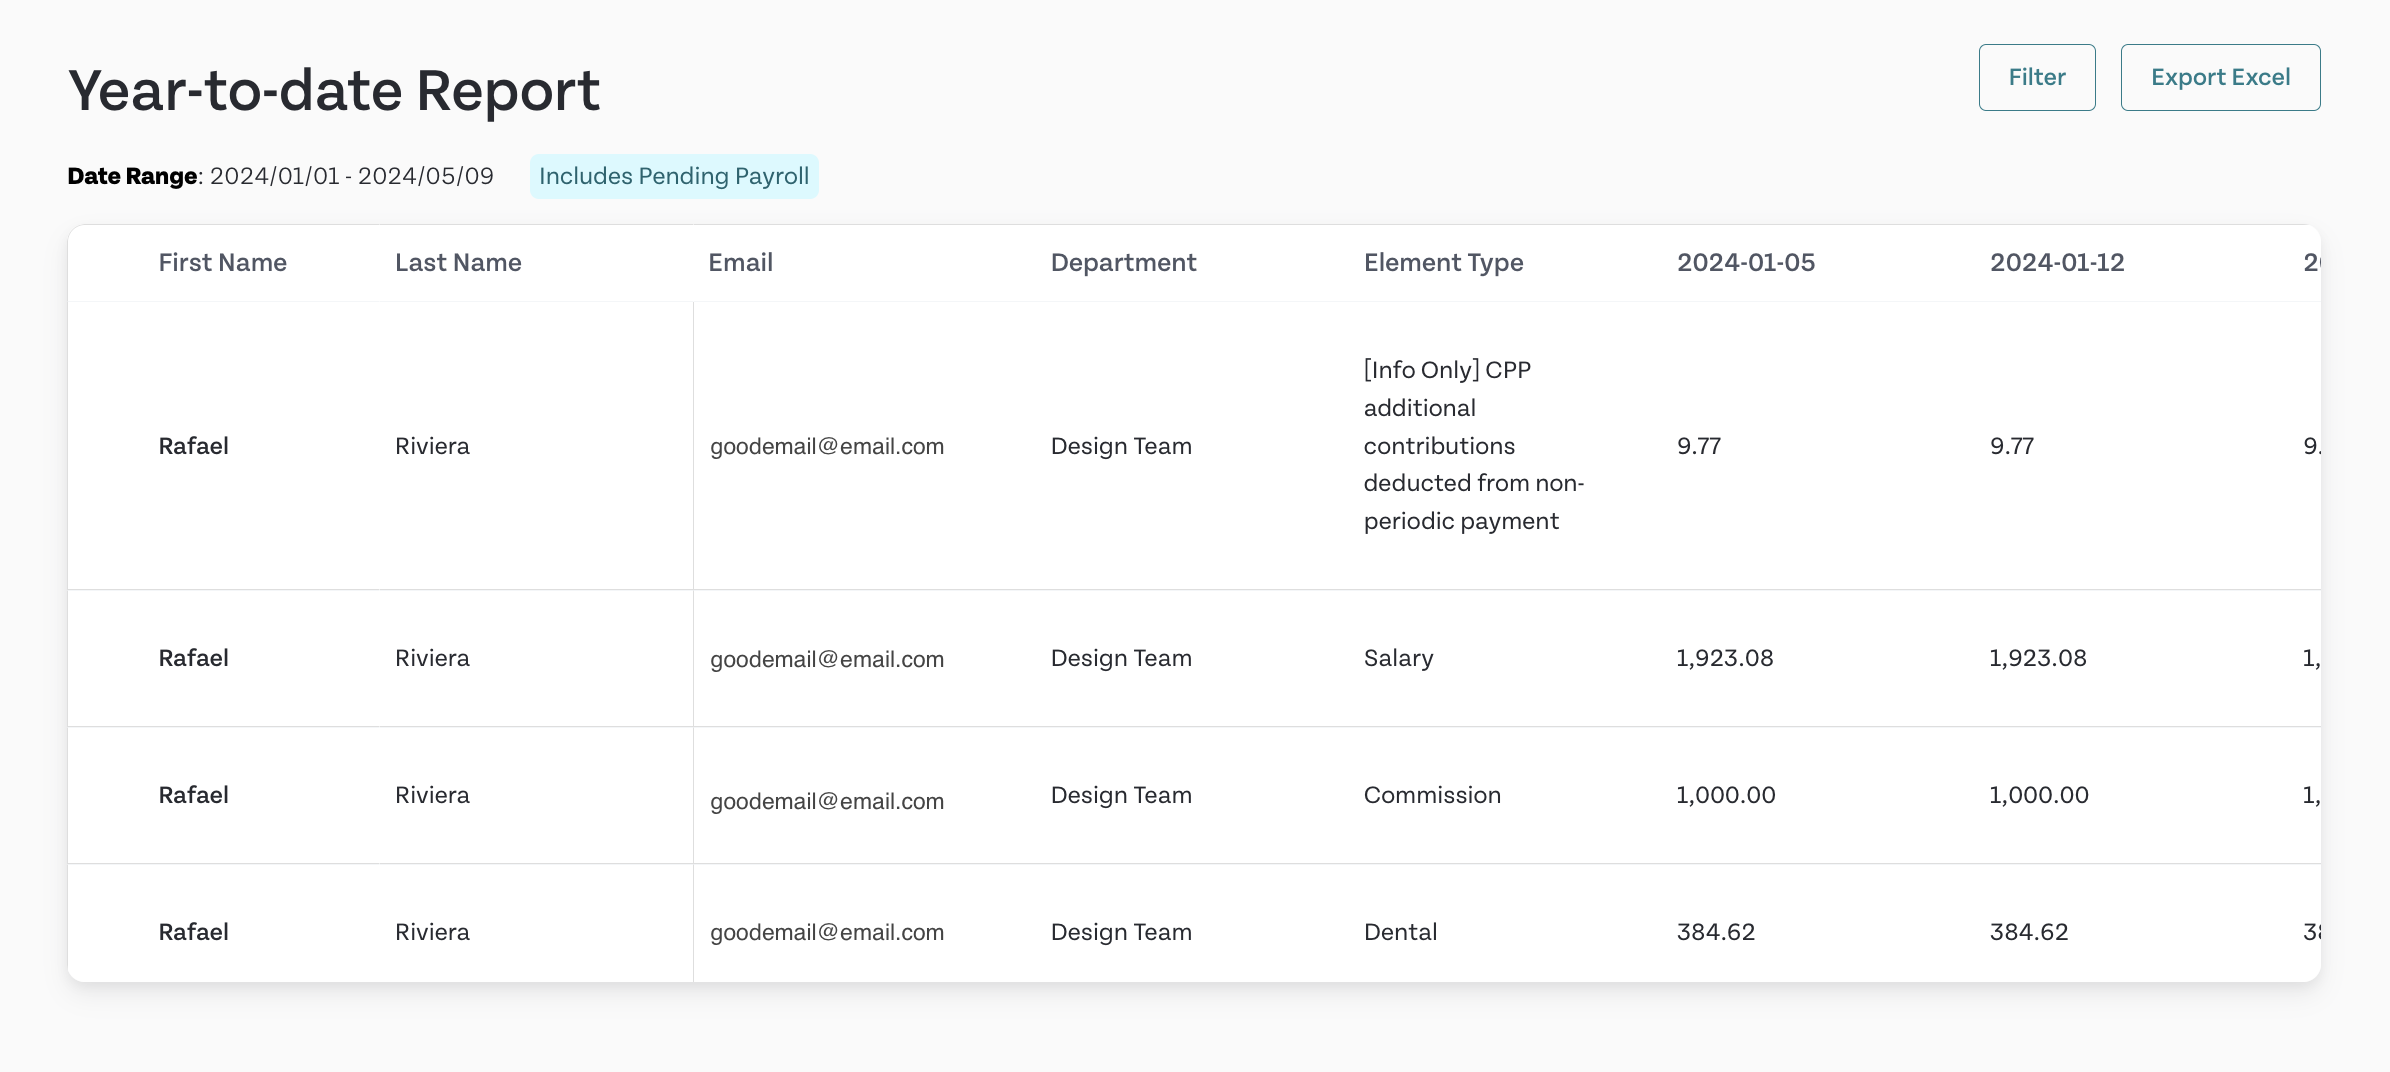
Task: Click the Year-to-date Report page title
Action: pyautogui.click(x=333, y=90)
